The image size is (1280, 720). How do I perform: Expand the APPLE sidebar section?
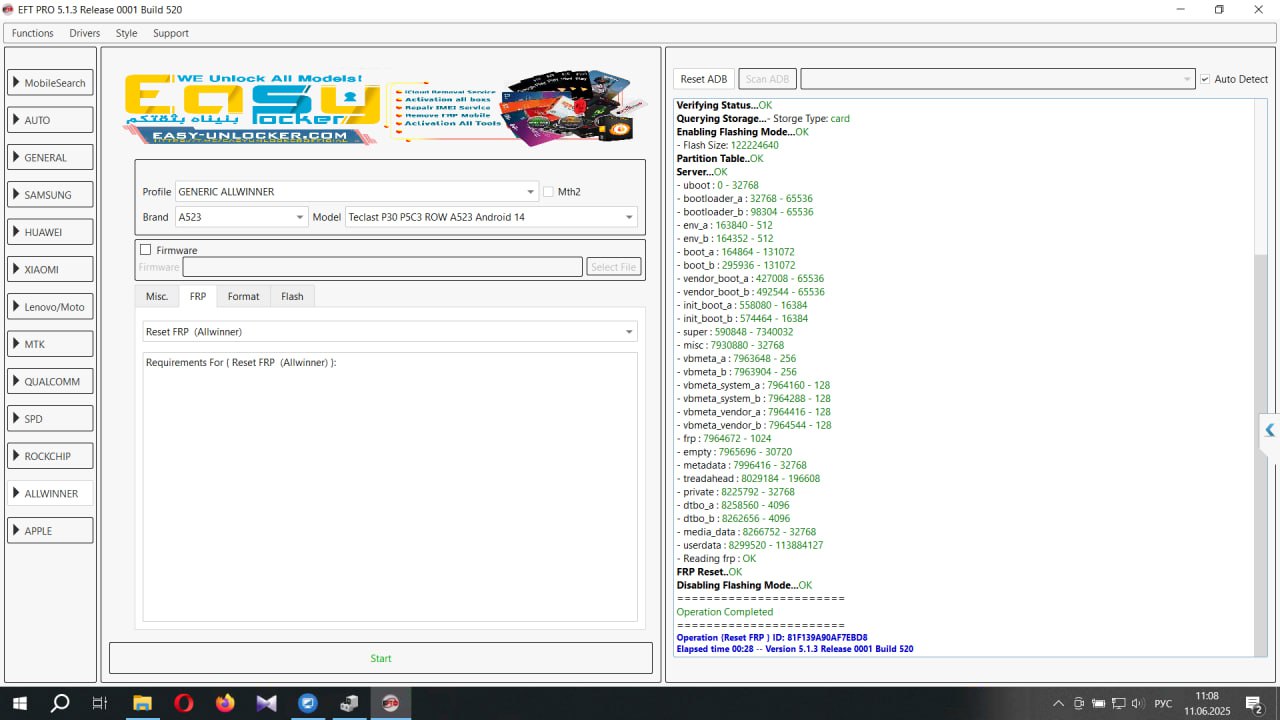[50, 531]
